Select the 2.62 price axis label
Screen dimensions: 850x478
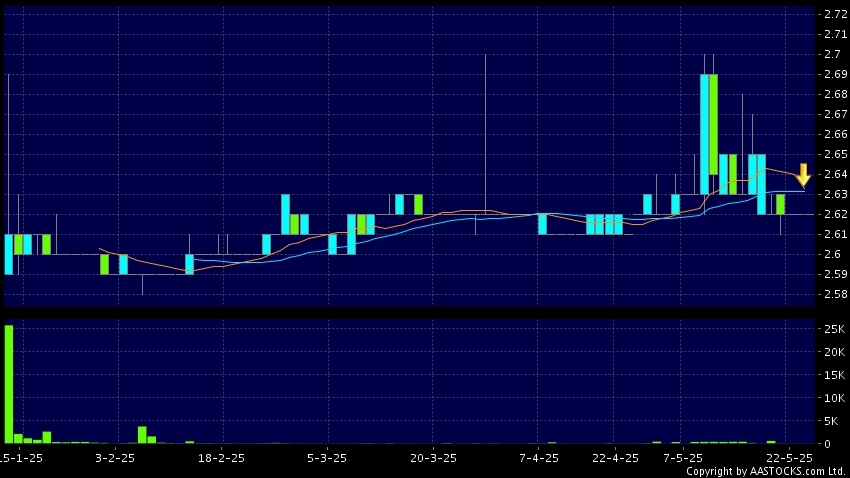(x=835, y=214)
